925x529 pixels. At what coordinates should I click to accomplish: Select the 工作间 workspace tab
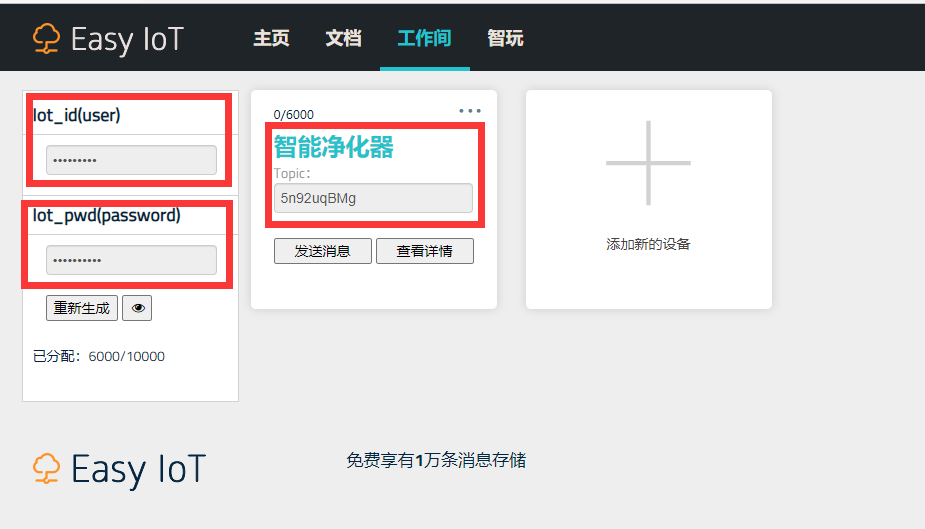pos(425,38)
